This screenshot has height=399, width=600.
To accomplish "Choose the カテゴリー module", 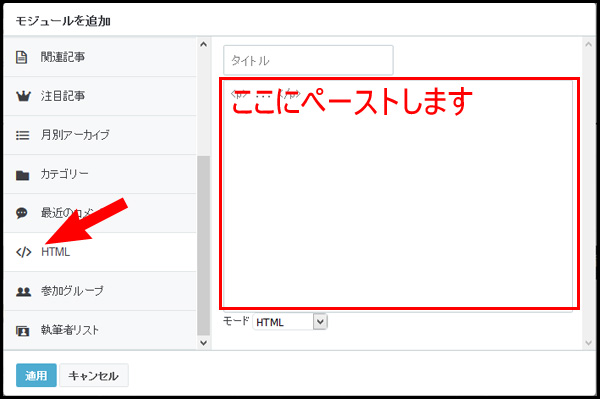I will tap(100, 174).
